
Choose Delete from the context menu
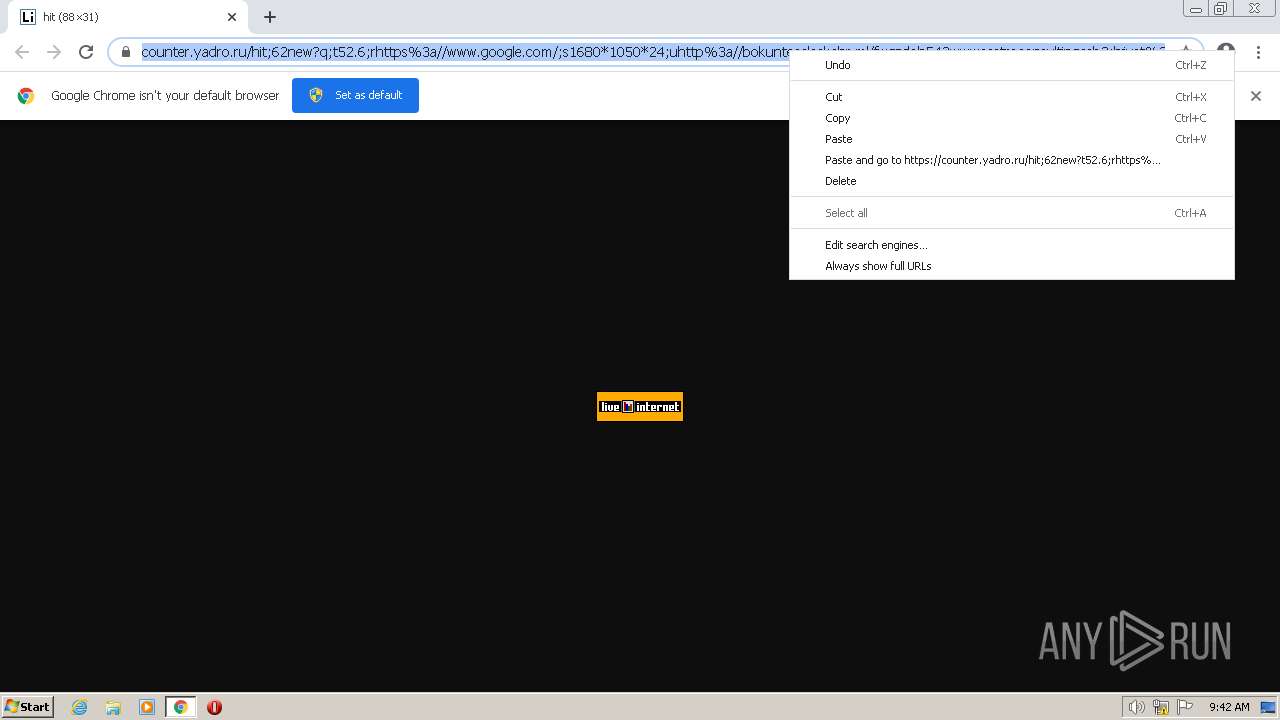coord(1012,181)
